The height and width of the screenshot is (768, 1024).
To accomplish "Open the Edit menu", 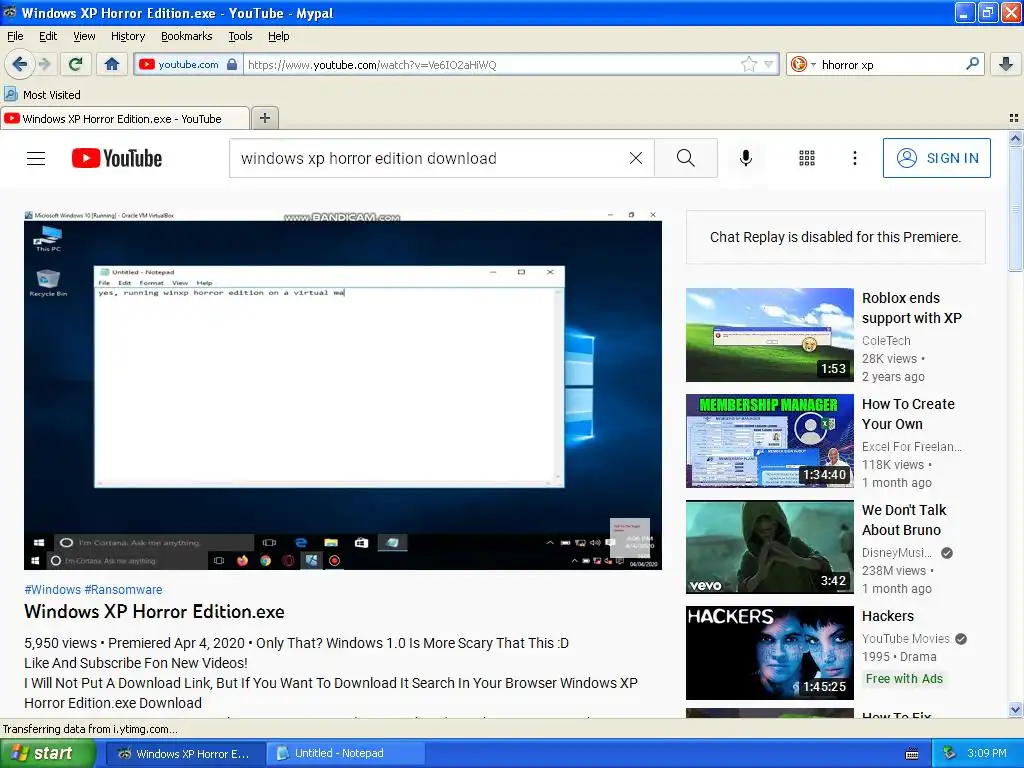I will 48,36.
